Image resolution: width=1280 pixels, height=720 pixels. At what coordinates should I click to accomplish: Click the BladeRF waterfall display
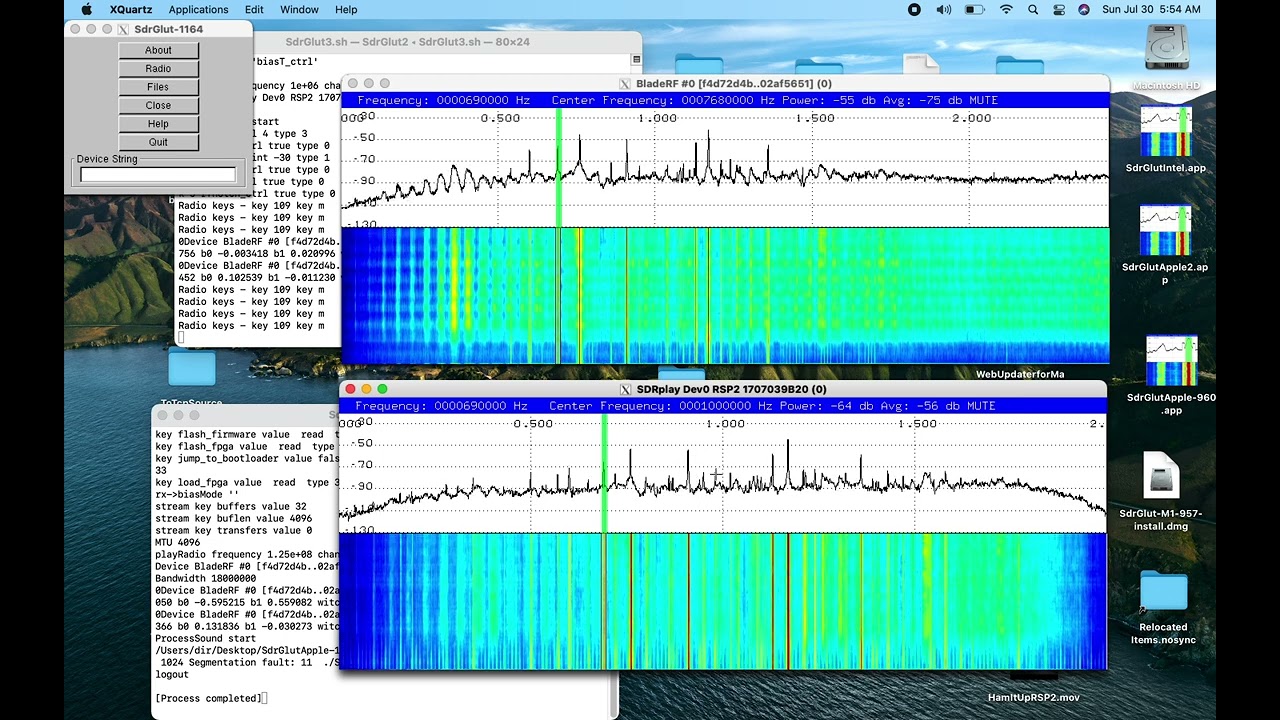coord(725,296)
